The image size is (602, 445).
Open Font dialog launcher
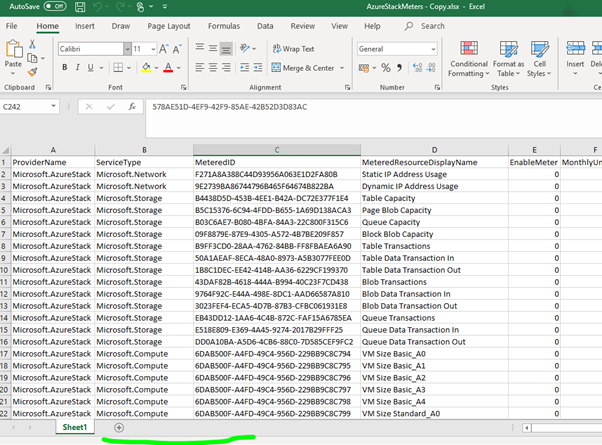tap(183, 88)
